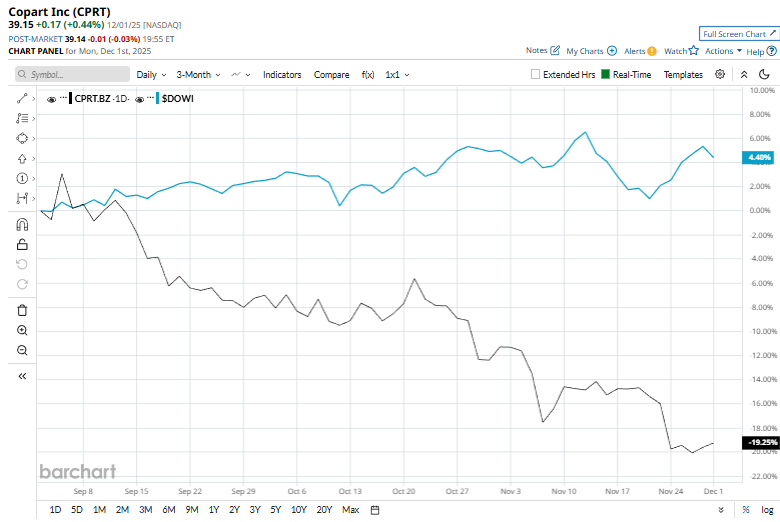Delete drawings with trash icon
The width and height of the screenshot is (780, 522).
(x=22, y=310)
